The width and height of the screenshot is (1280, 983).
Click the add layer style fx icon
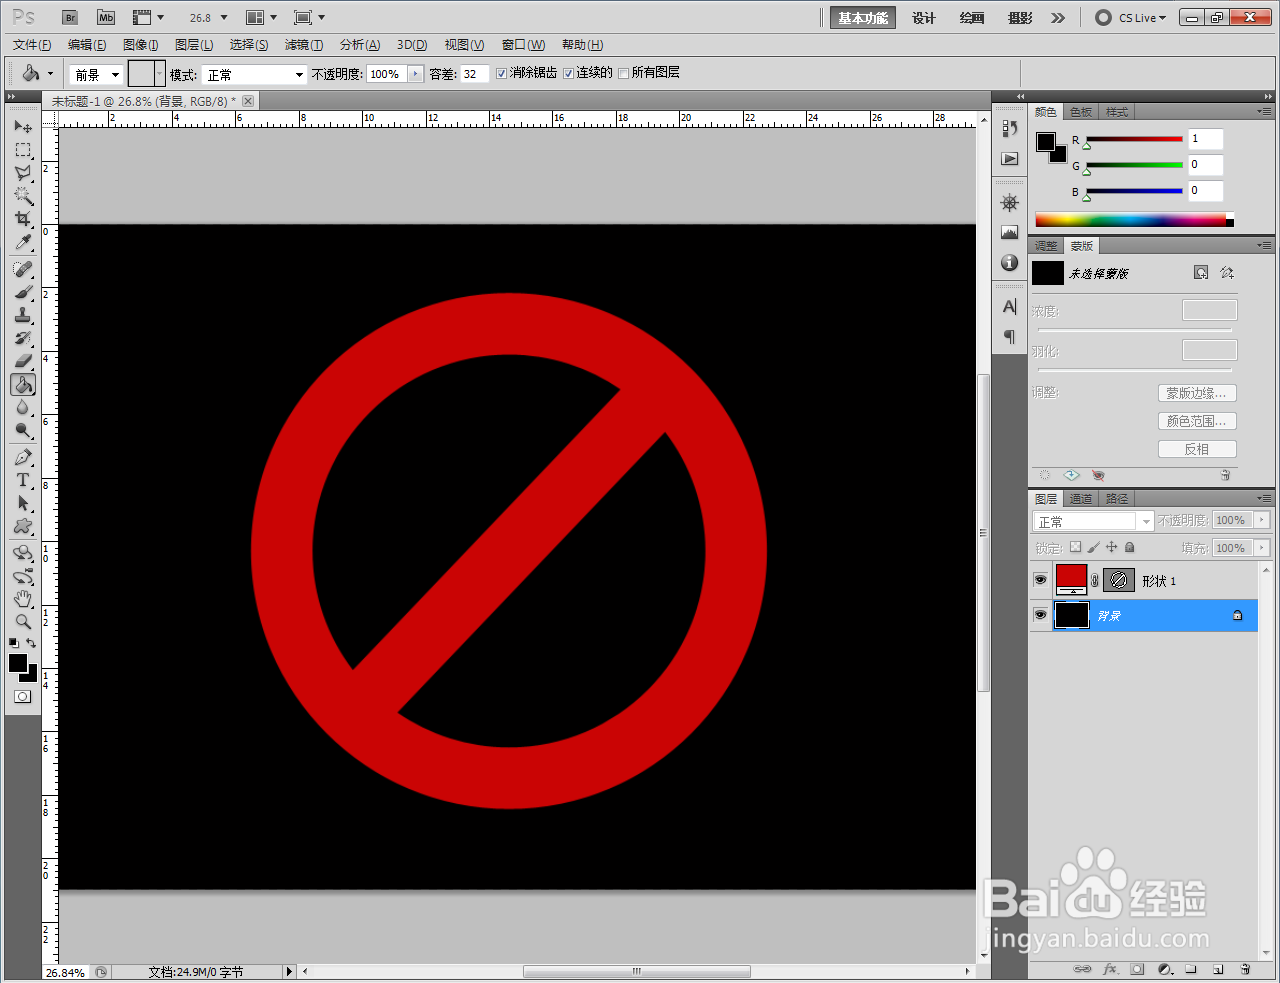coord(1110,969)
